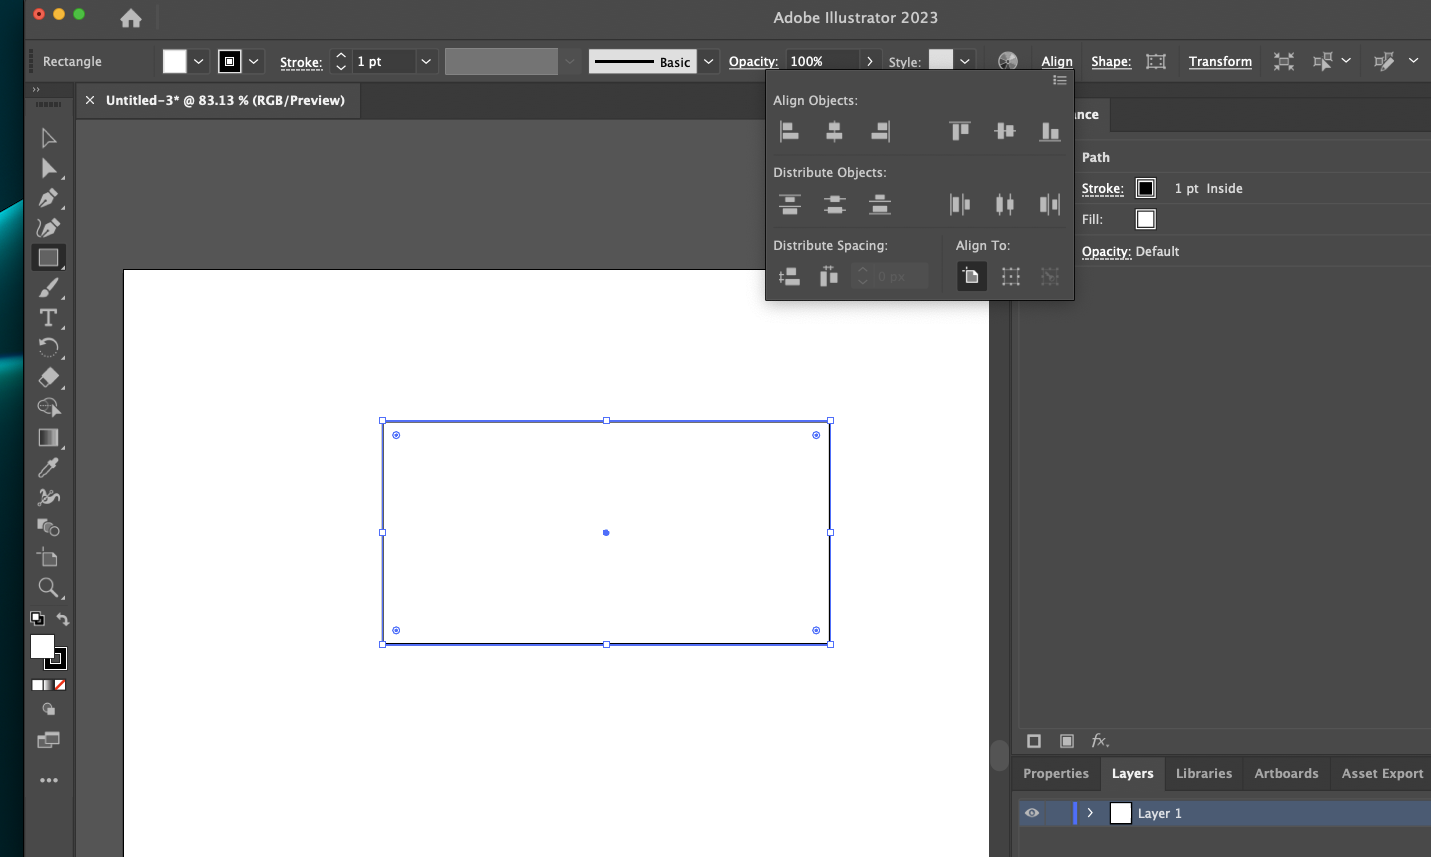1431x857 pixels.
Task: Click the Transform link
Action: click(x=1220, y=61)
